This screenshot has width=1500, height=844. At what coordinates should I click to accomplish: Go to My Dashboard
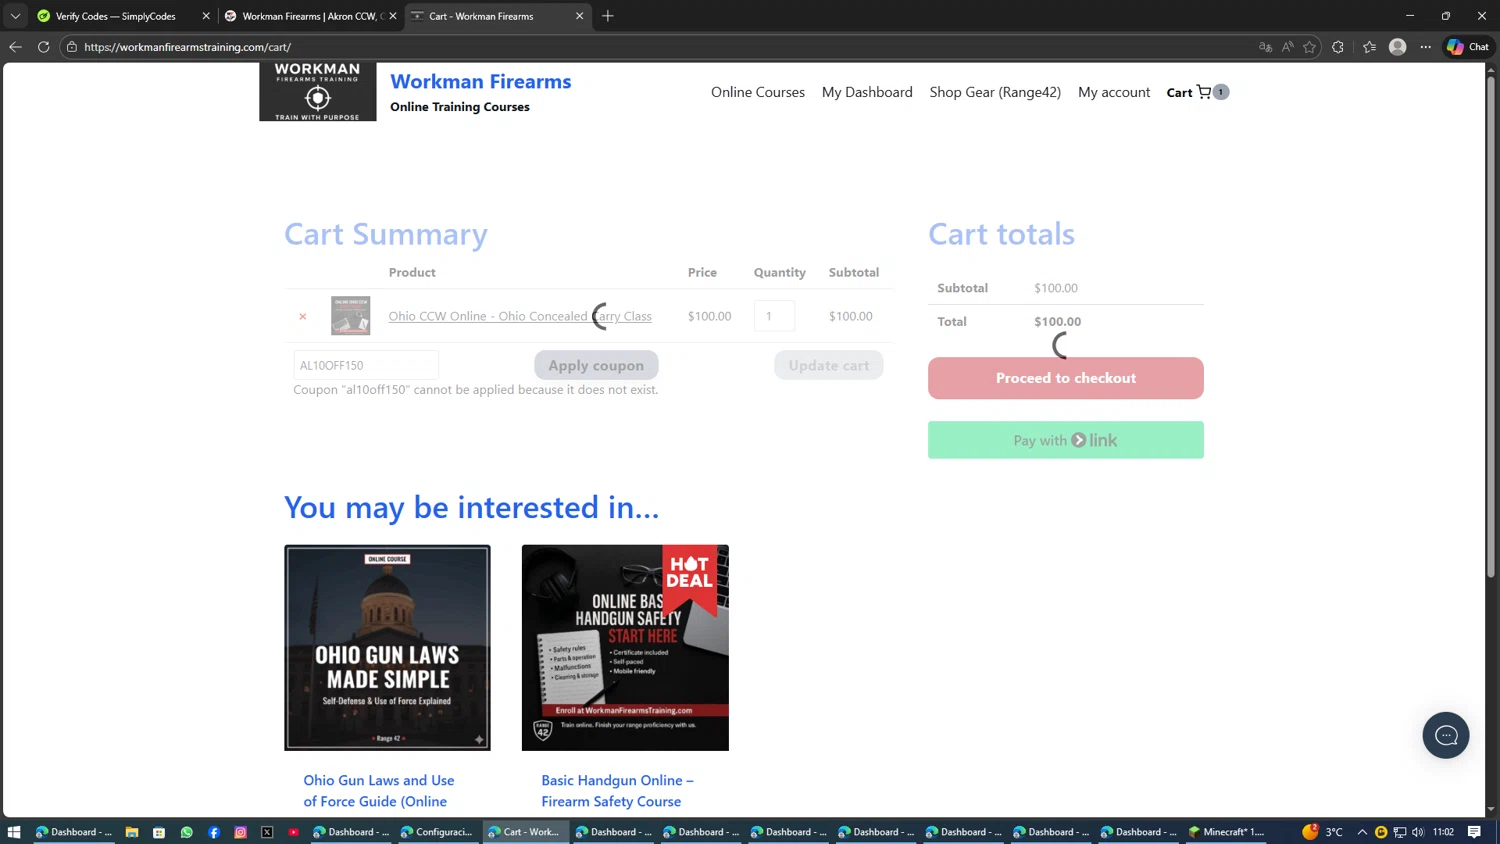point(867,92)
